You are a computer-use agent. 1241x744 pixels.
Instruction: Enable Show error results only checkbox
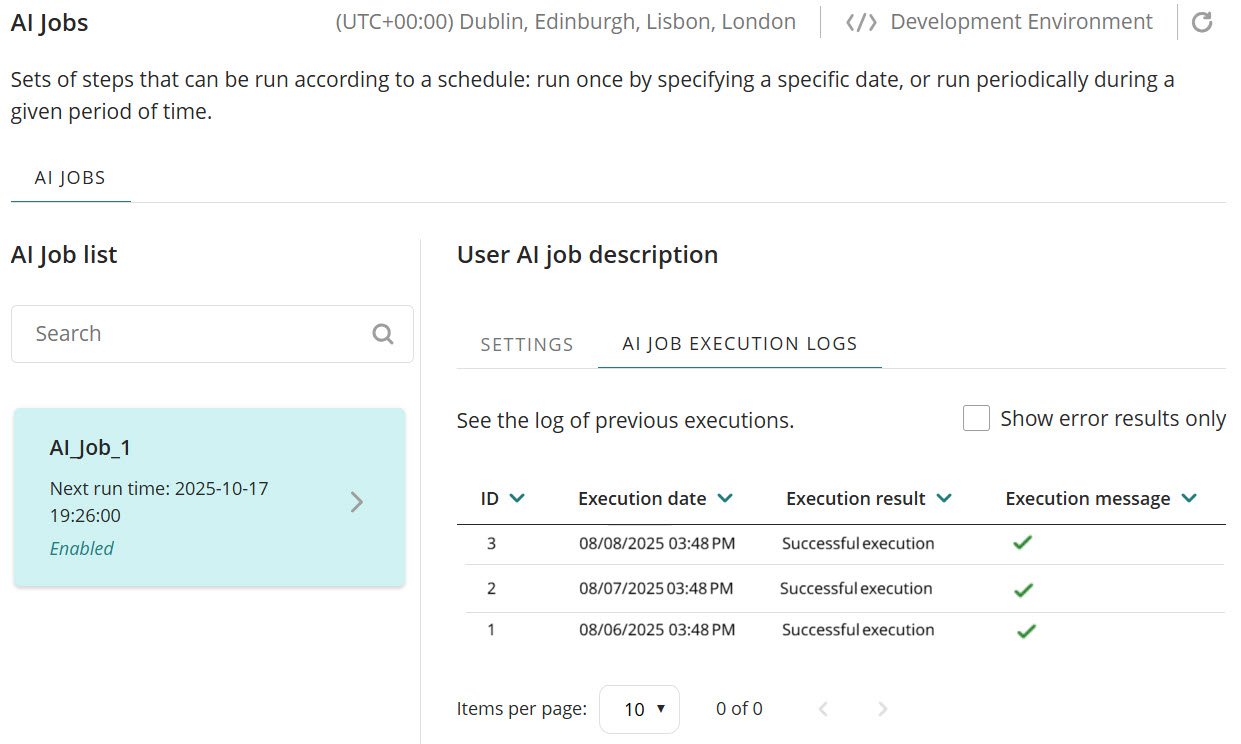click(976, 418)
